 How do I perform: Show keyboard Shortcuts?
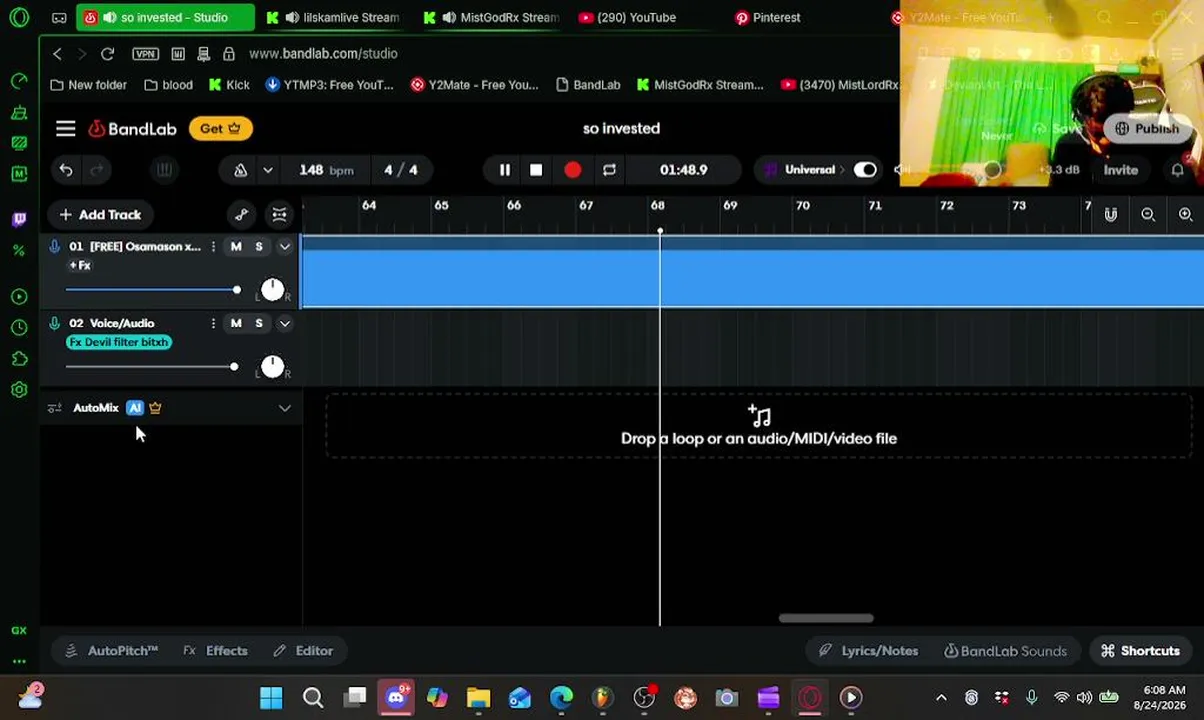tap(1141, 651)
